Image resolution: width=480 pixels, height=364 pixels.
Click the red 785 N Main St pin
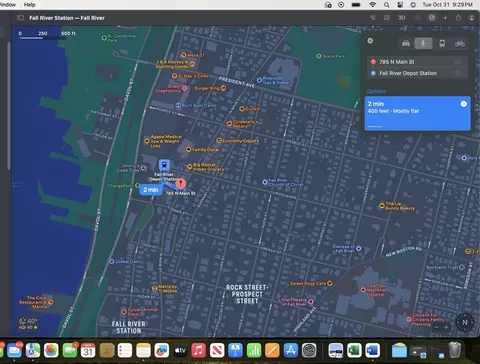[180, 183]
